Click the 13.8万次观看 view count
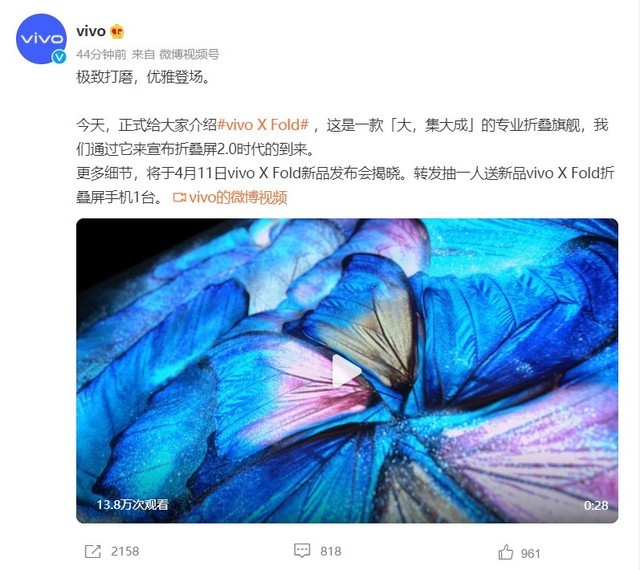 click(x=132, y=505)
